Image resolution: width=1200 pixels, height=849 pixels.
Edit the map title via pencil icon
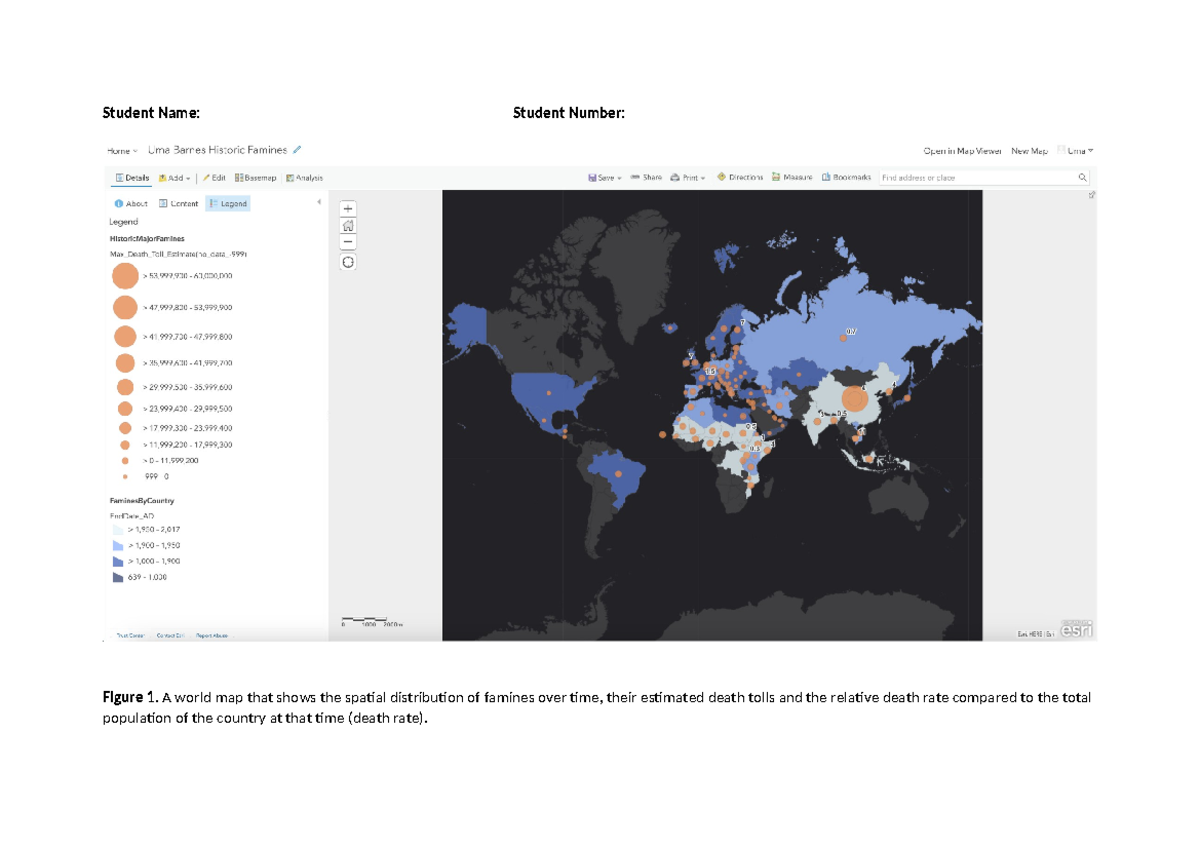pyautogui.click(x=296, y=148)
